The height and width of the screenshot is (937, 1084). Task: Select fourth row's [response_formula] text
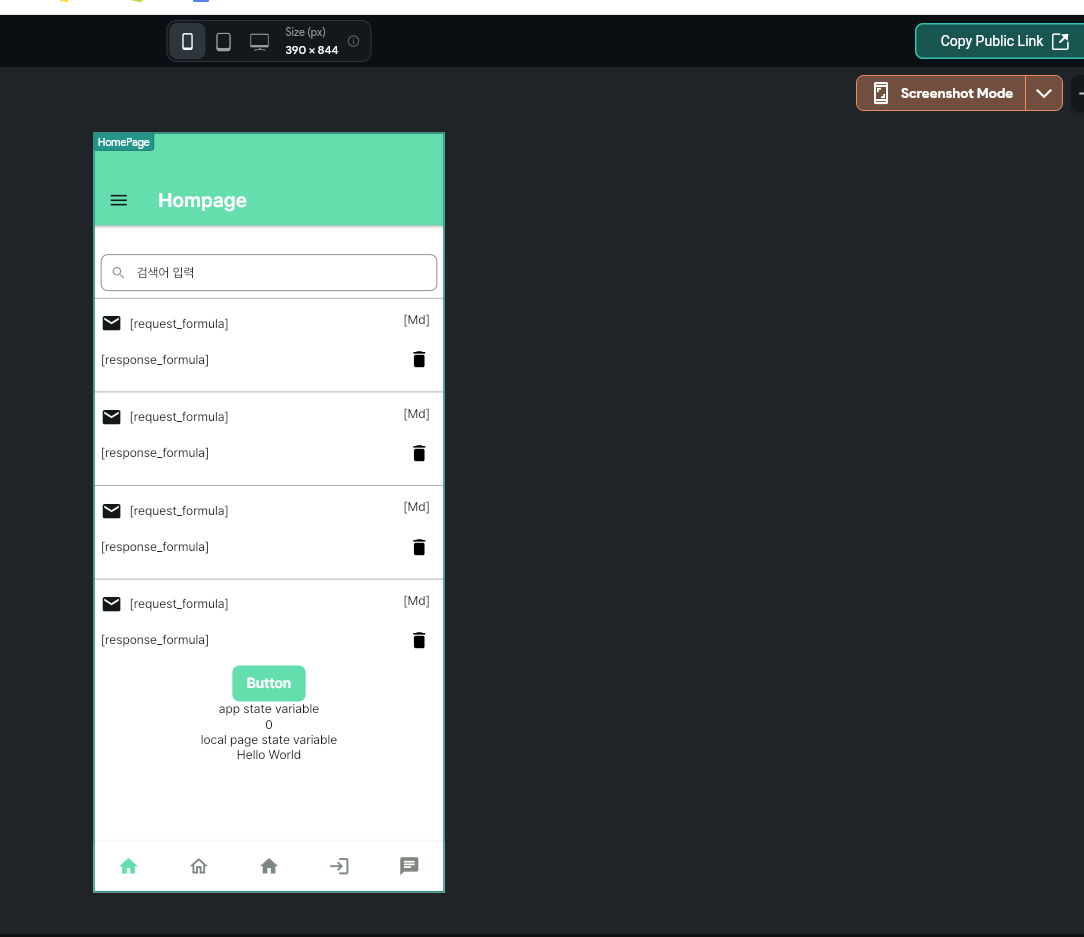(155, 640)
